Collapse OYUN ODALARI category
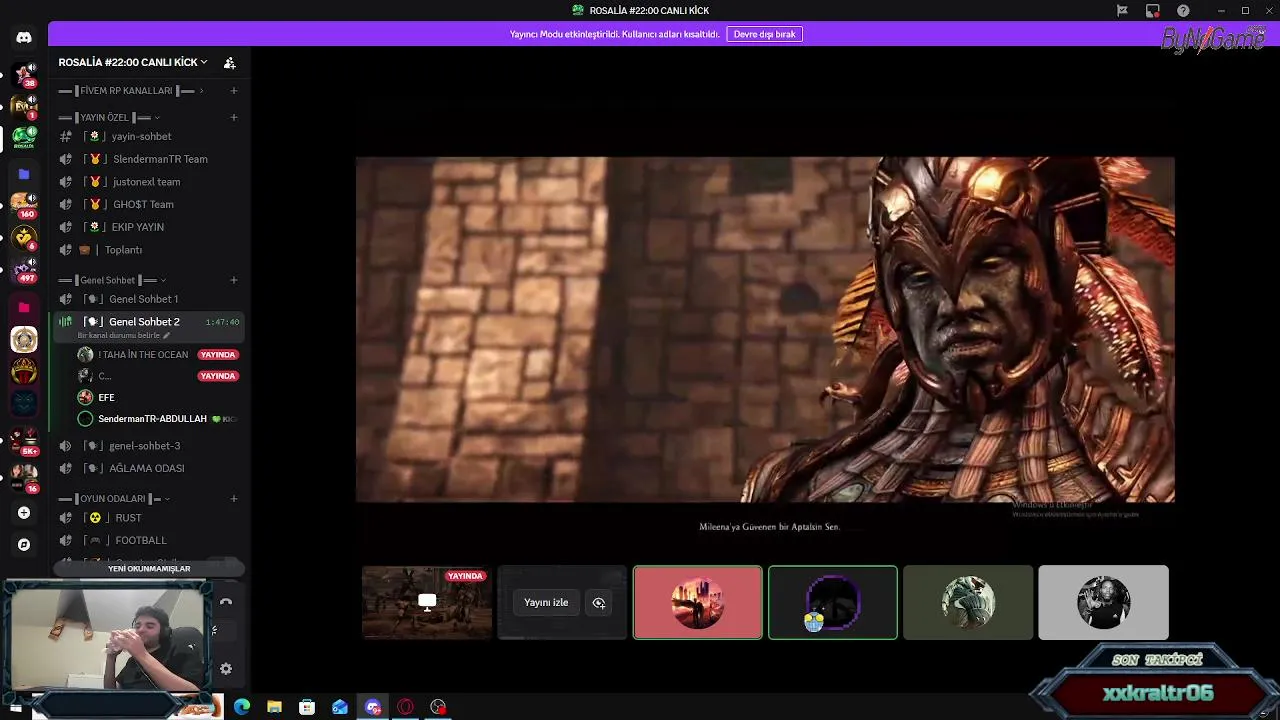The width and height of the screenshot is (1280, 720). (x=115, y=498)
